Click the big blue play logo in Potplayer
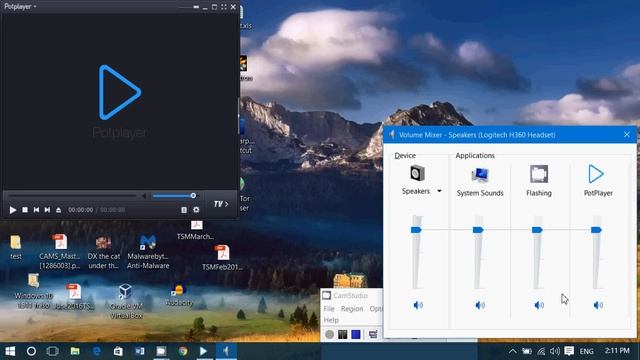 pos(120,92)
